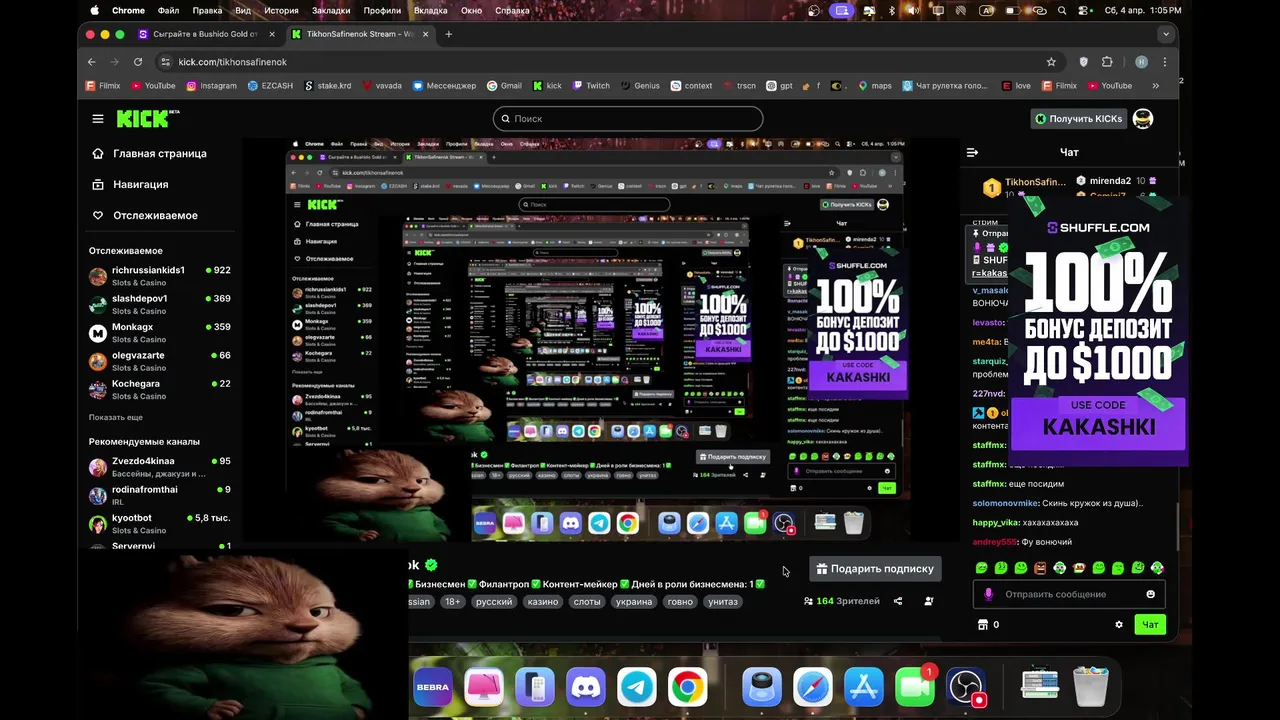Open chat settings gear icon
Viewport: 1280px width, 720px height.
(x=1119, y=624)
